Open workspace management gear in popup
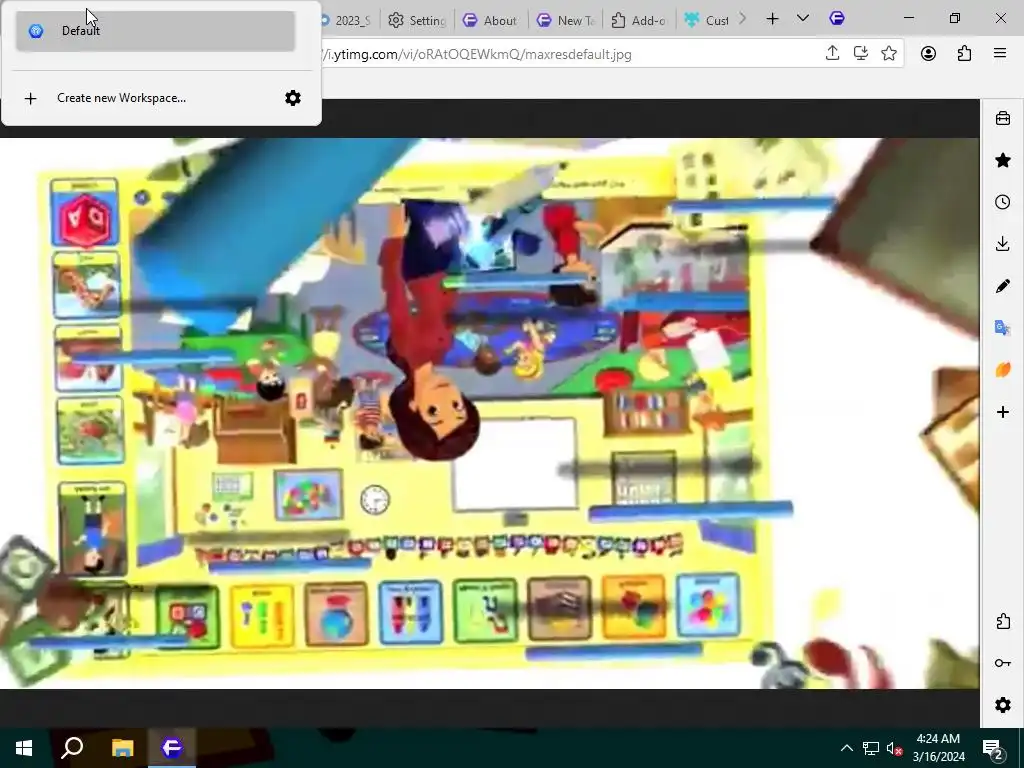The height and width of the screenshot is (768, 1024). [293, 98]
